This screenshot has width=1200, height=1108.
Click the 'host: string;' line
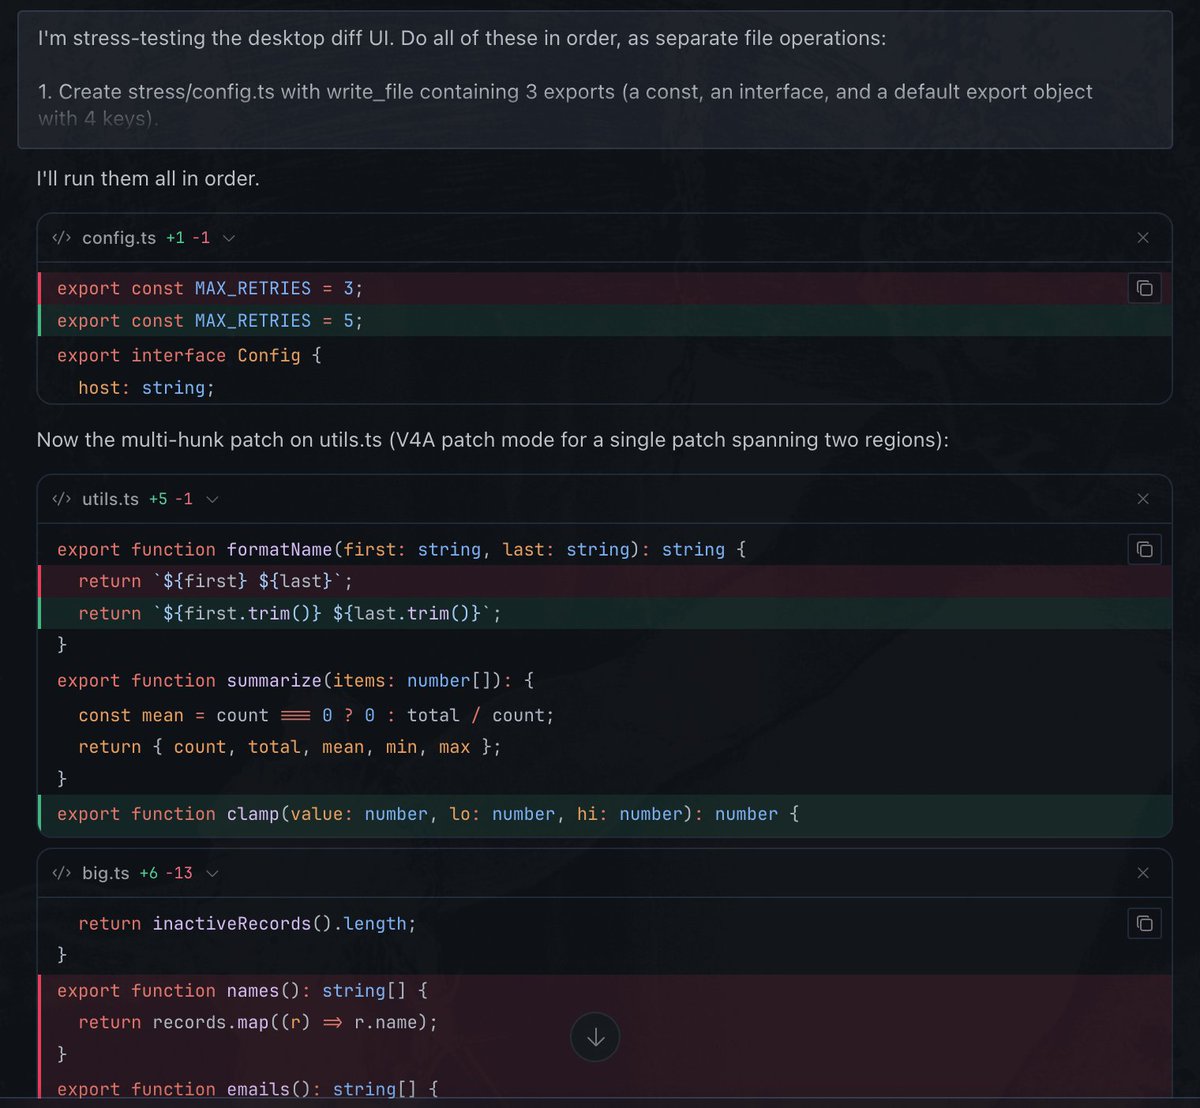point(147,387)
